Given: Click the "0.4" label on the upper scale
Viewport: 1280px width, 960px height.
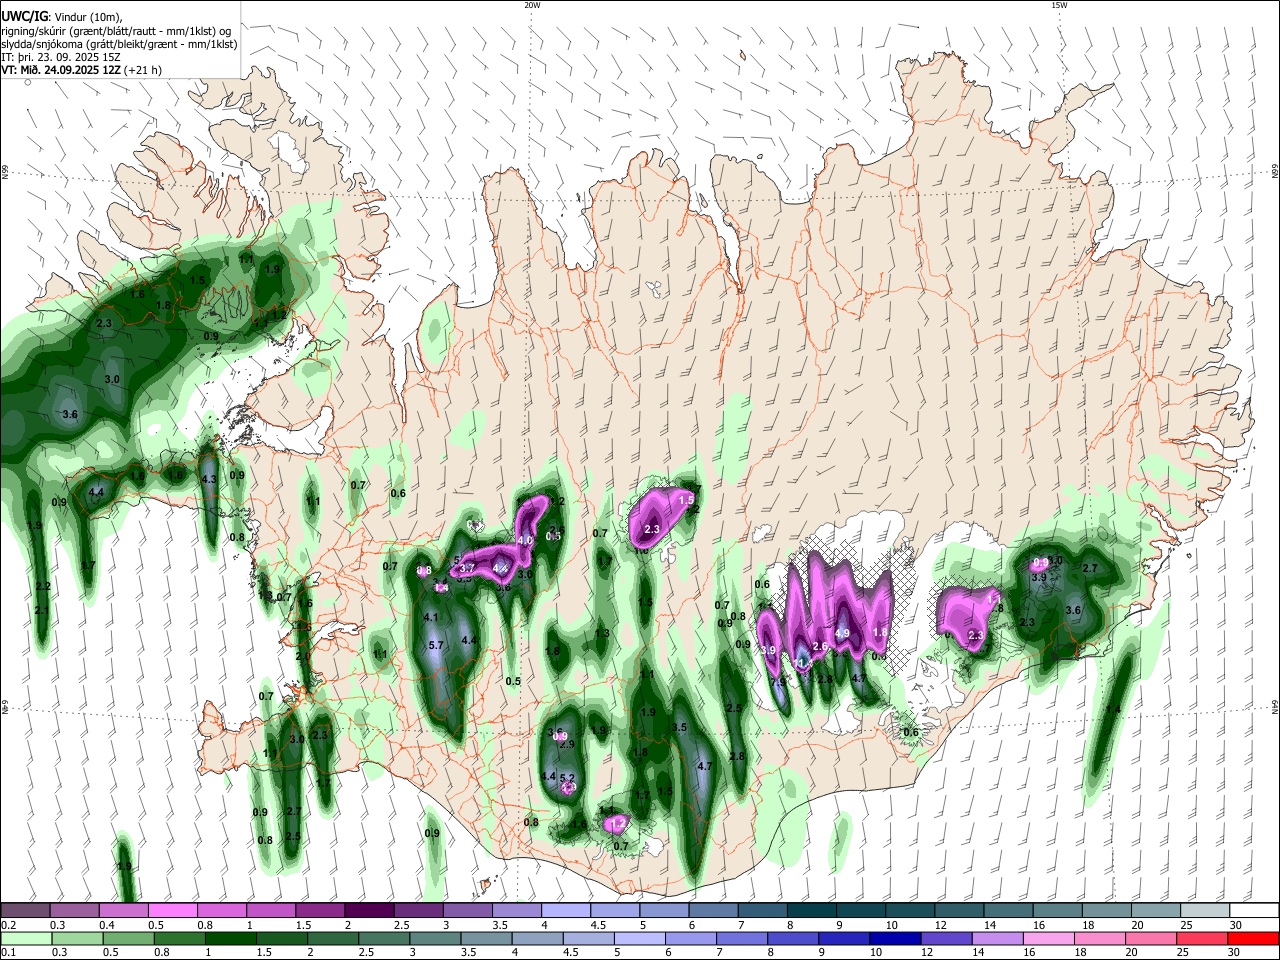Looking at the screenshot, I should 106,925.
